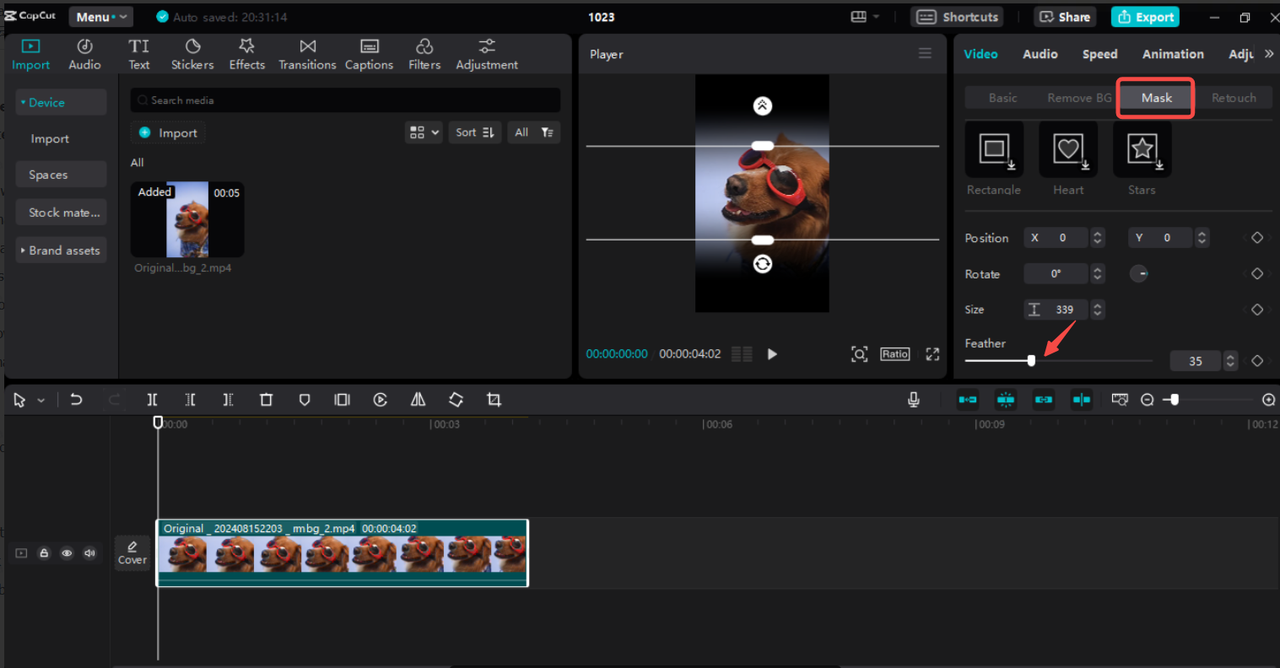Click the microphone record voiceover icon
This screenshot has height=668, width=1280.
point(913,400)
